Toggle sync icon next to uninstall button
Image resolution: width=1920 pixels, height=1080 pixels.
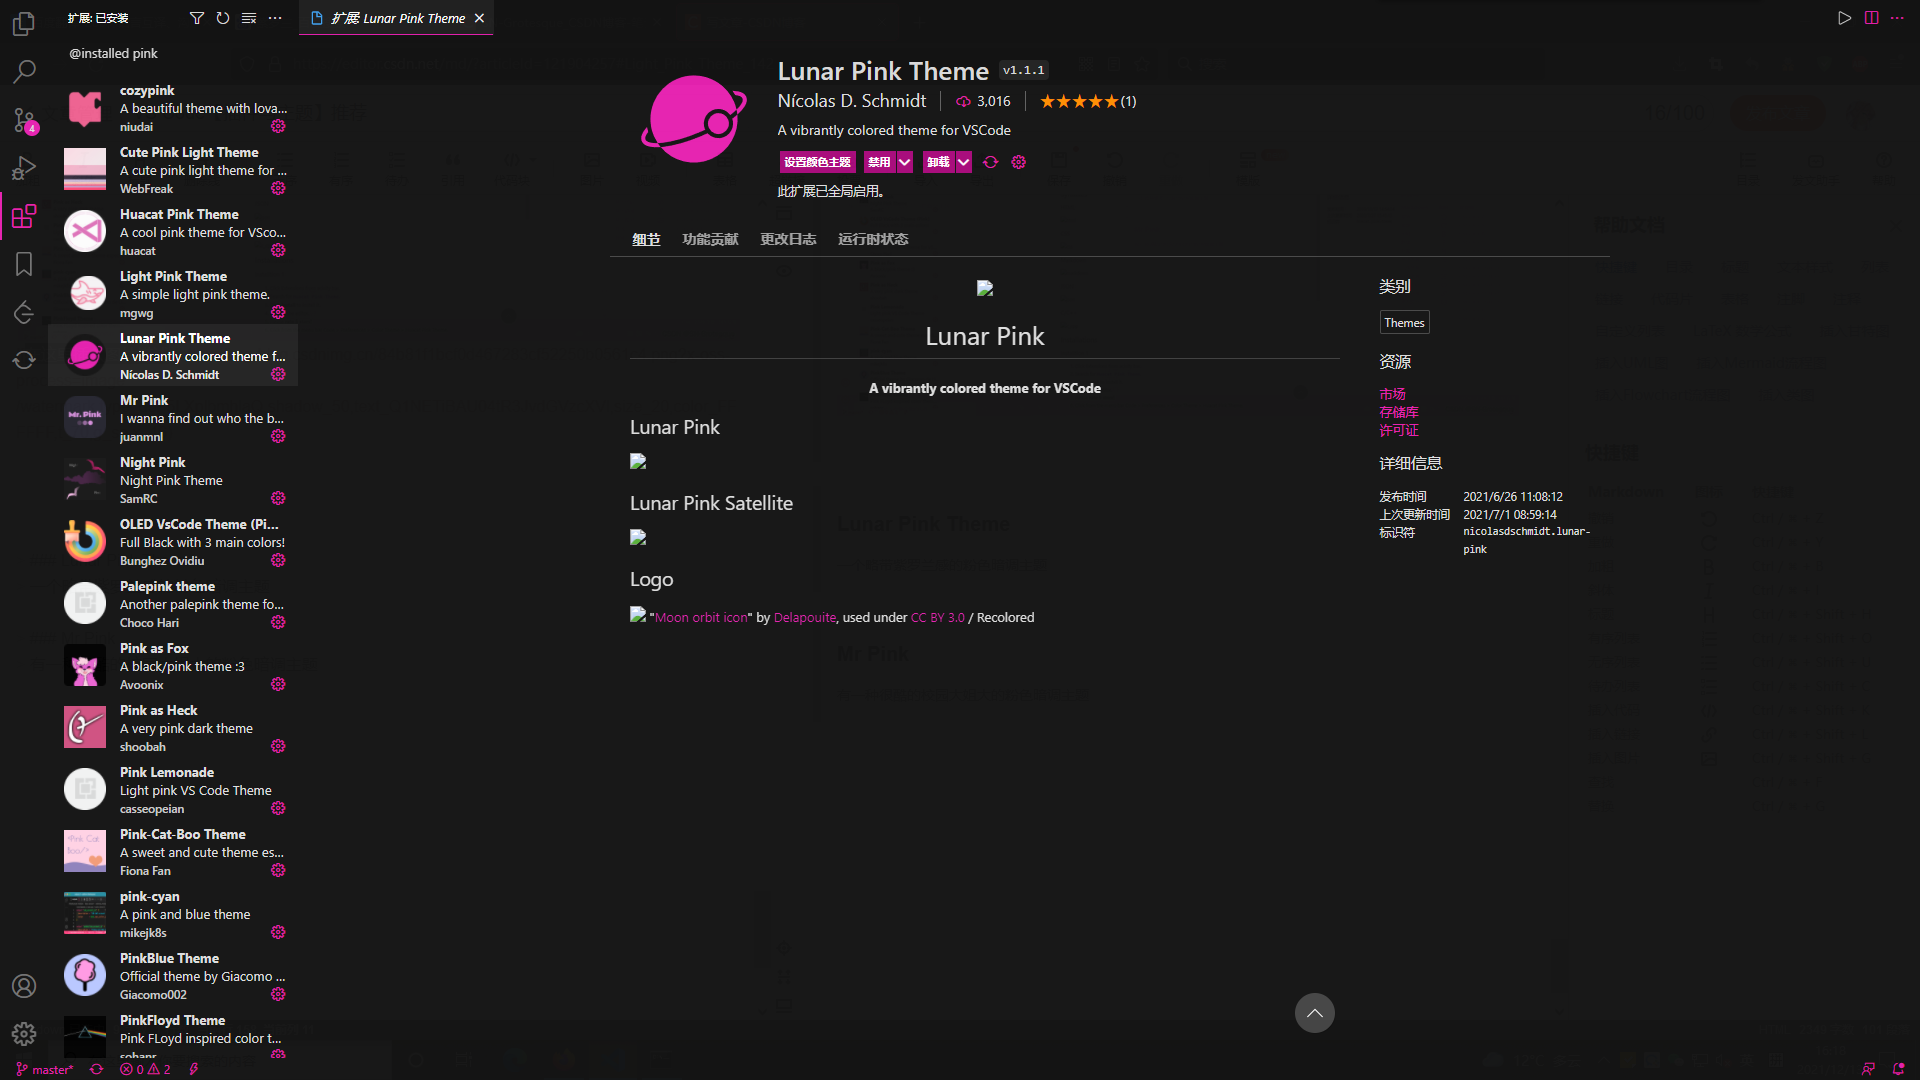[x=990, y=162]
